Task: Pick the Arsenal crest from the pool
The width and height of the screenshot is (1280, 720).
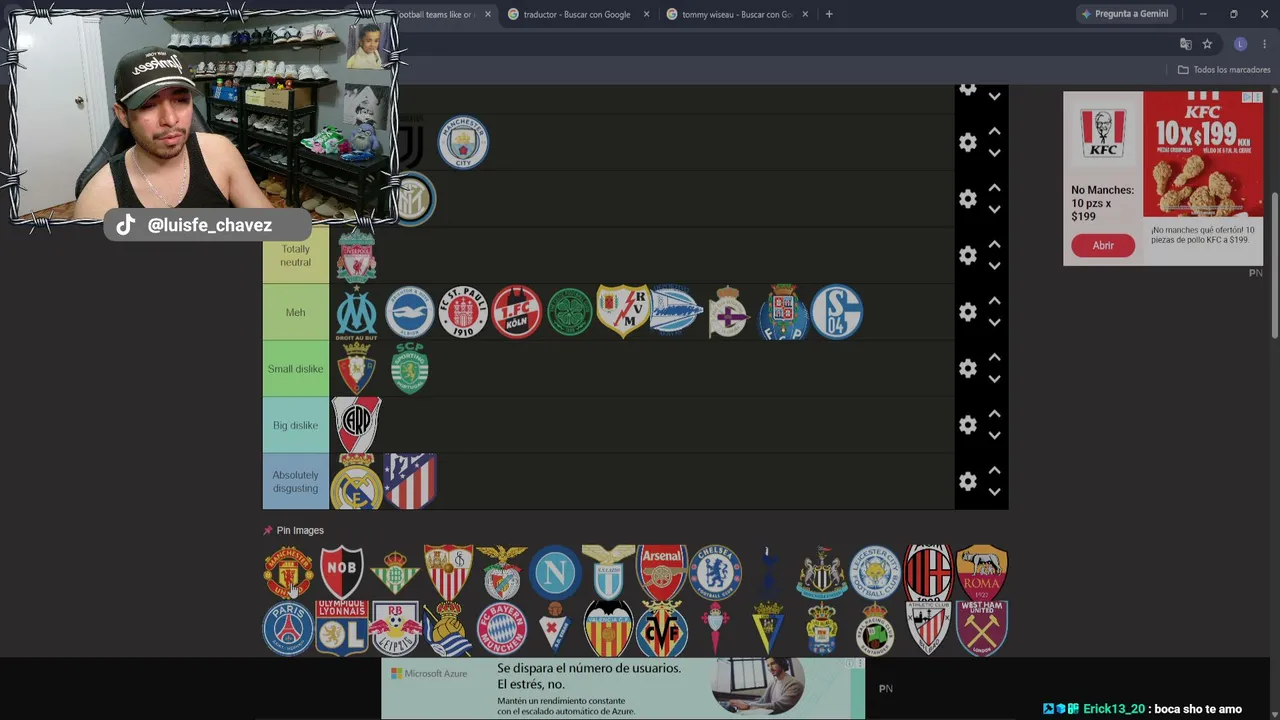Action: click(x=662, y=572)
